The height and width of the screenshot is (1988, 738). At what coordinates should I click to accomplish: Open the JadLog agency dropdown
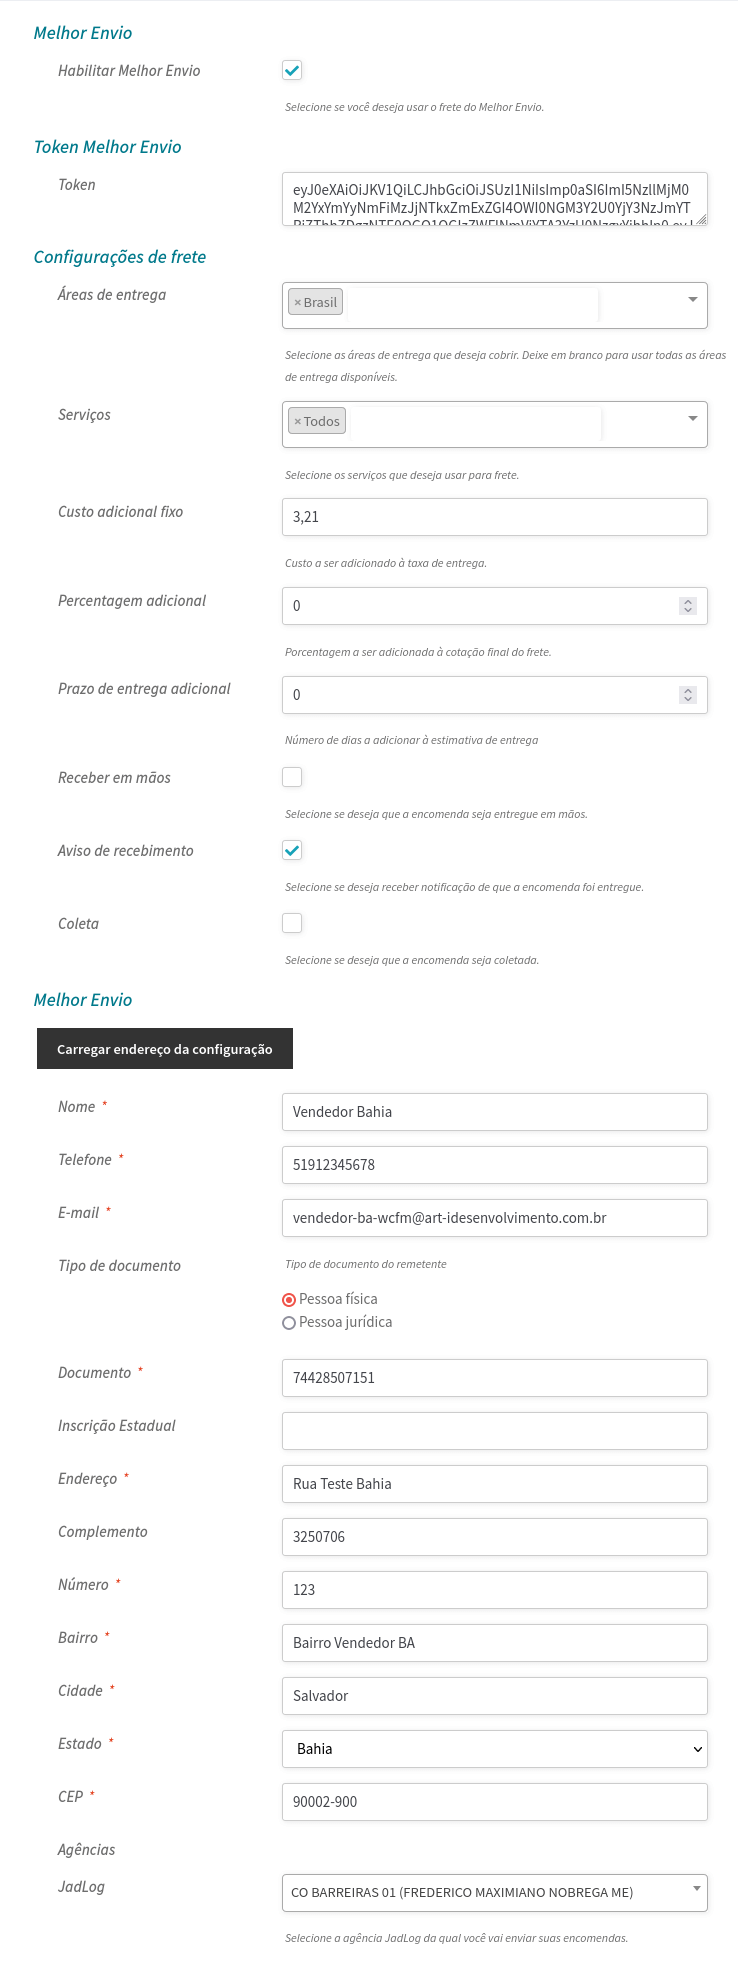tap(495, 1892)
